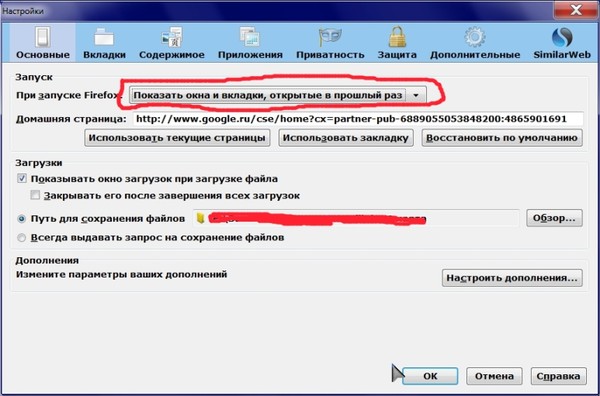Viewport: 600px width, 396px height.
Task: Enable Закрывать его после завершения всех загрузок
Action: tap(35, 196)
